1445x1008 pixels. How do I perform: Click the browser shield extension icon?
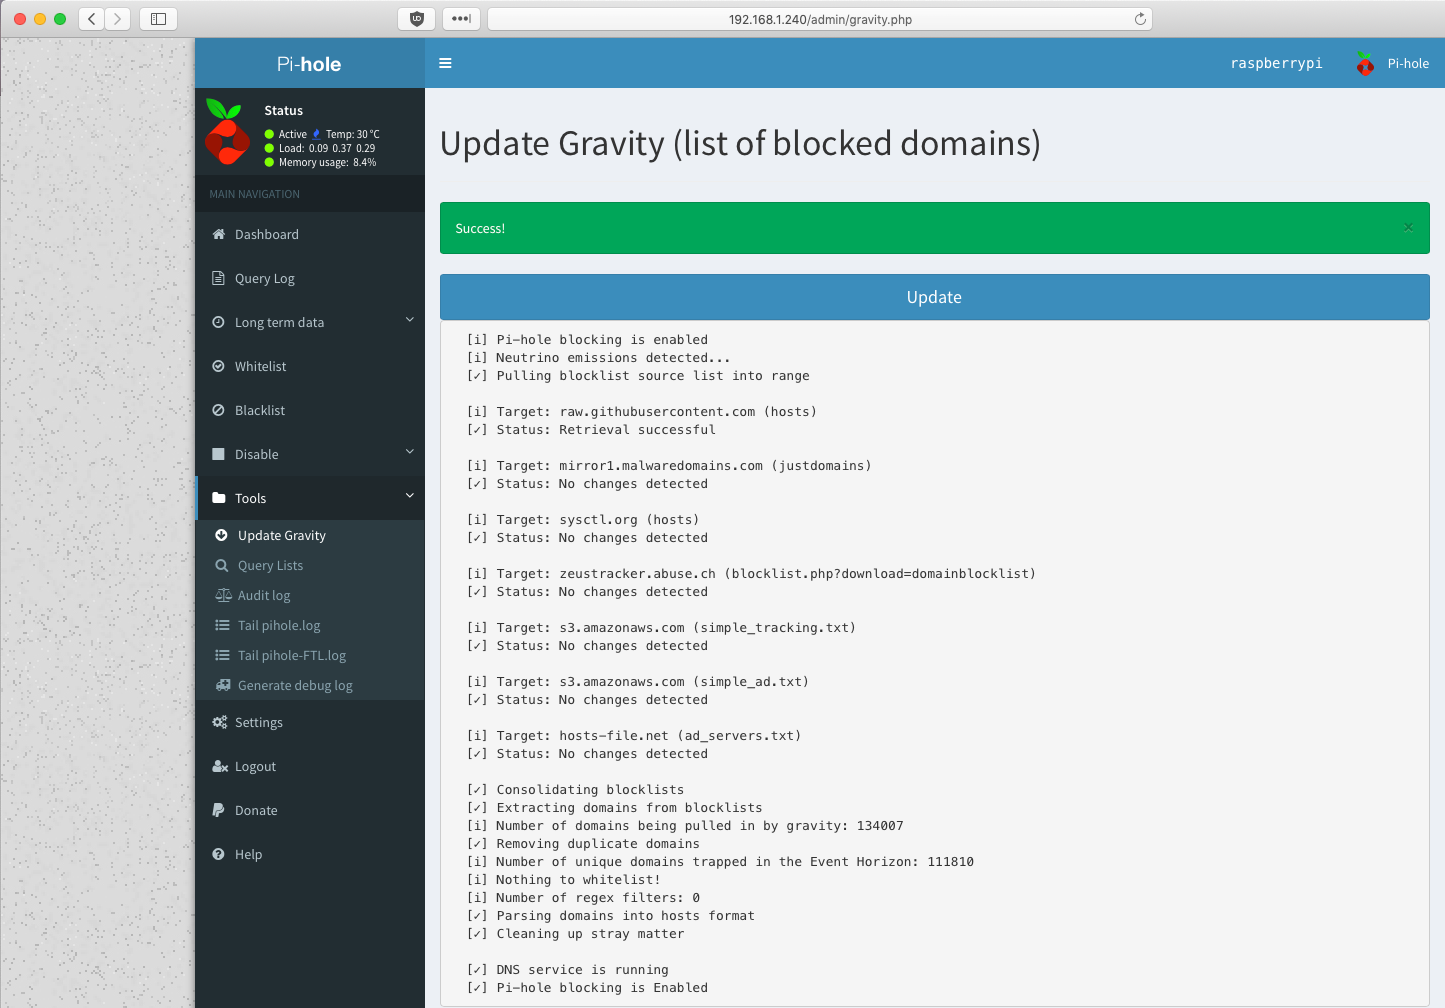coord(417,19)
